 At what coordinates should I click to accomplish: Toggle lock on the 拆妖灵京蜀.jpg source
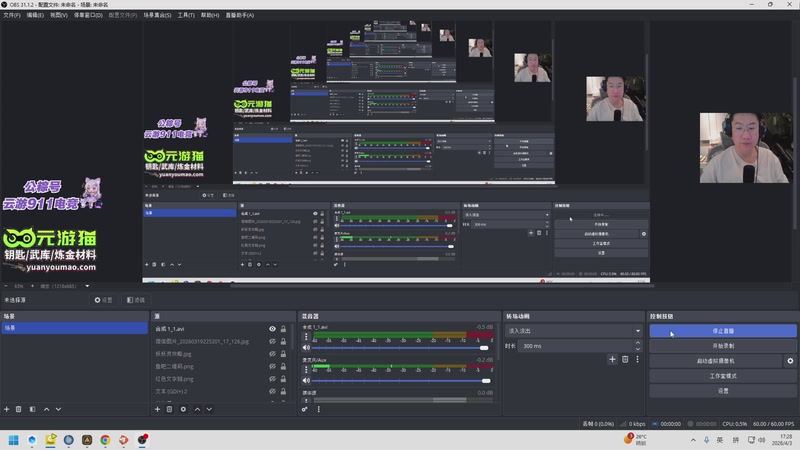283,354
